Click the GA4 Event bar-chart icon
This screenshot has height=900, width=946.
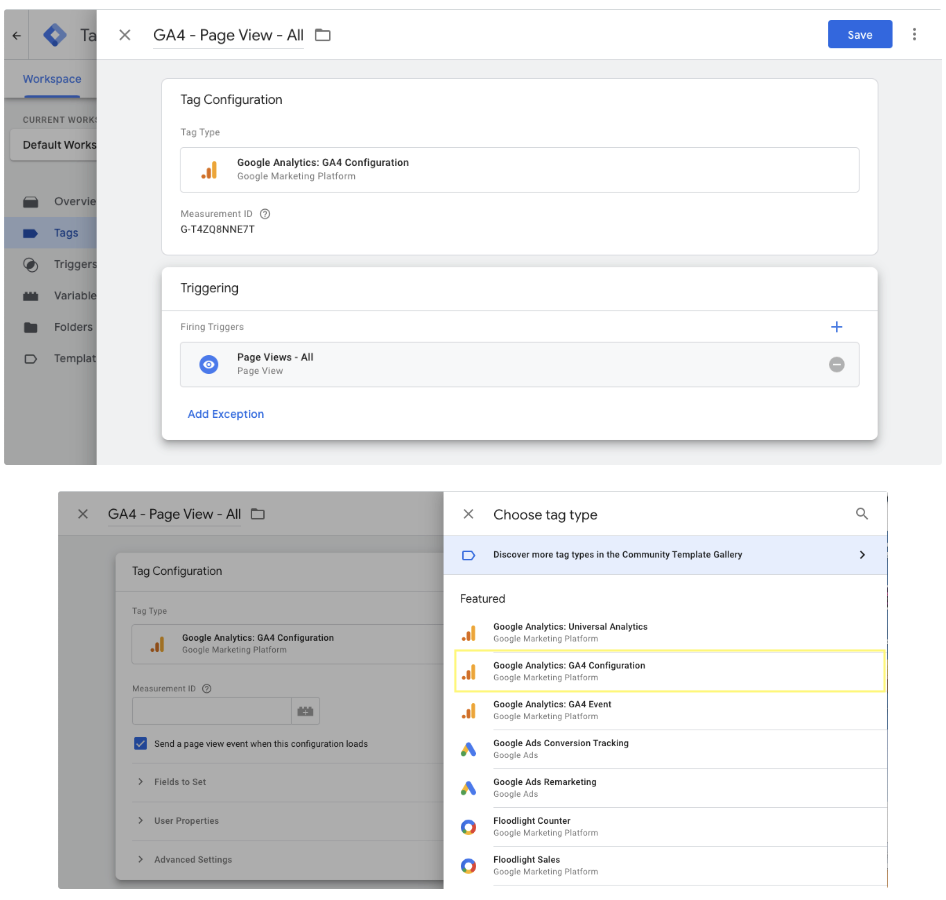coord(469,711)
